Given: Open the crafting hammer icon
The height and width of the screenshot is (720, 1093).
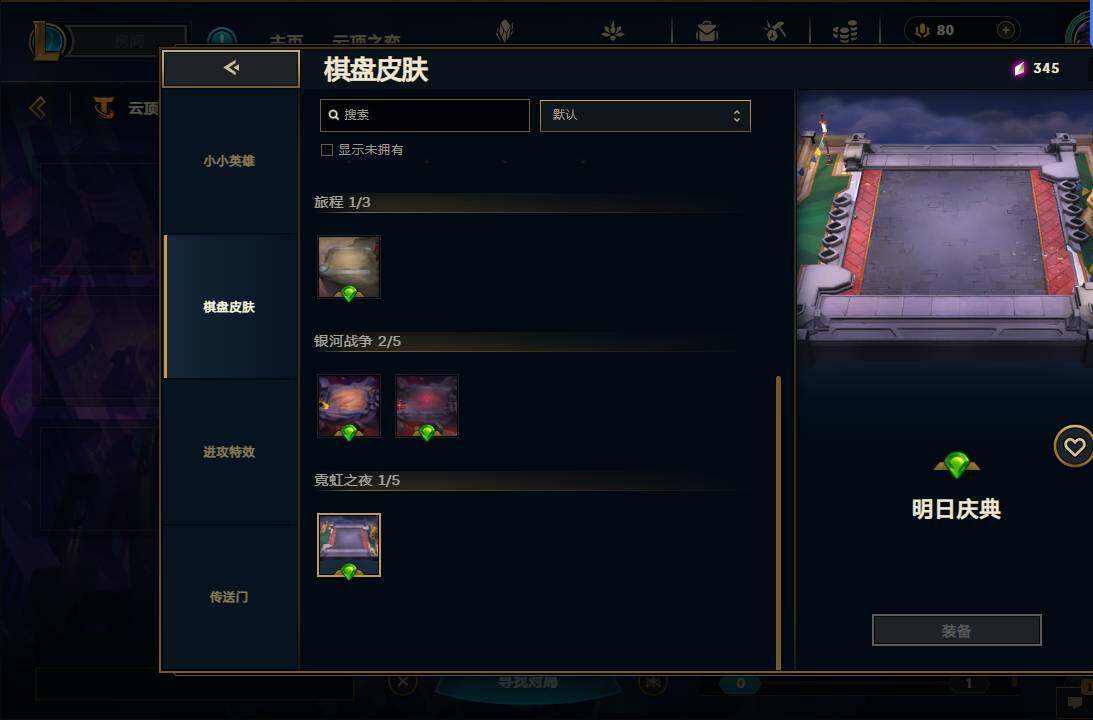Looking at the screenshot, I should (774, 31).
